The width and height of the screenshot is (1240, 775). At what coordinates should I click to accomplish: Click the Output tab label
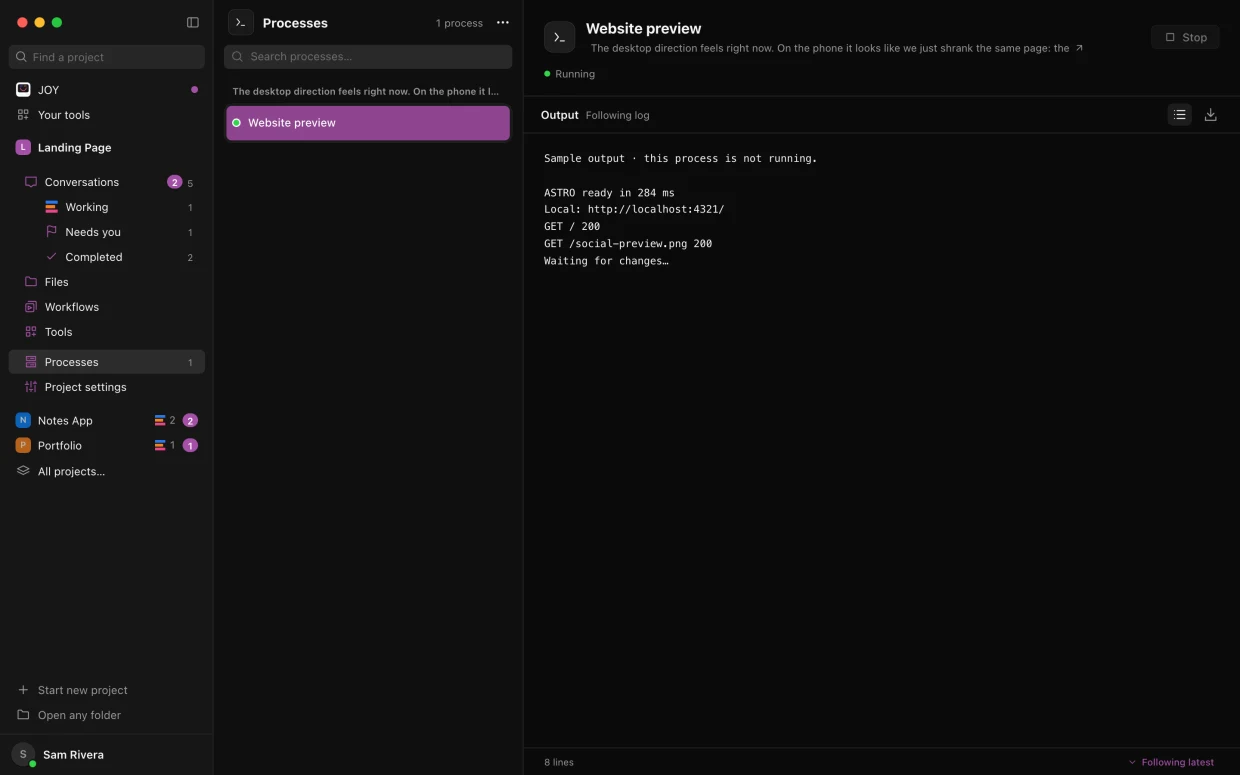click(560, 115)
